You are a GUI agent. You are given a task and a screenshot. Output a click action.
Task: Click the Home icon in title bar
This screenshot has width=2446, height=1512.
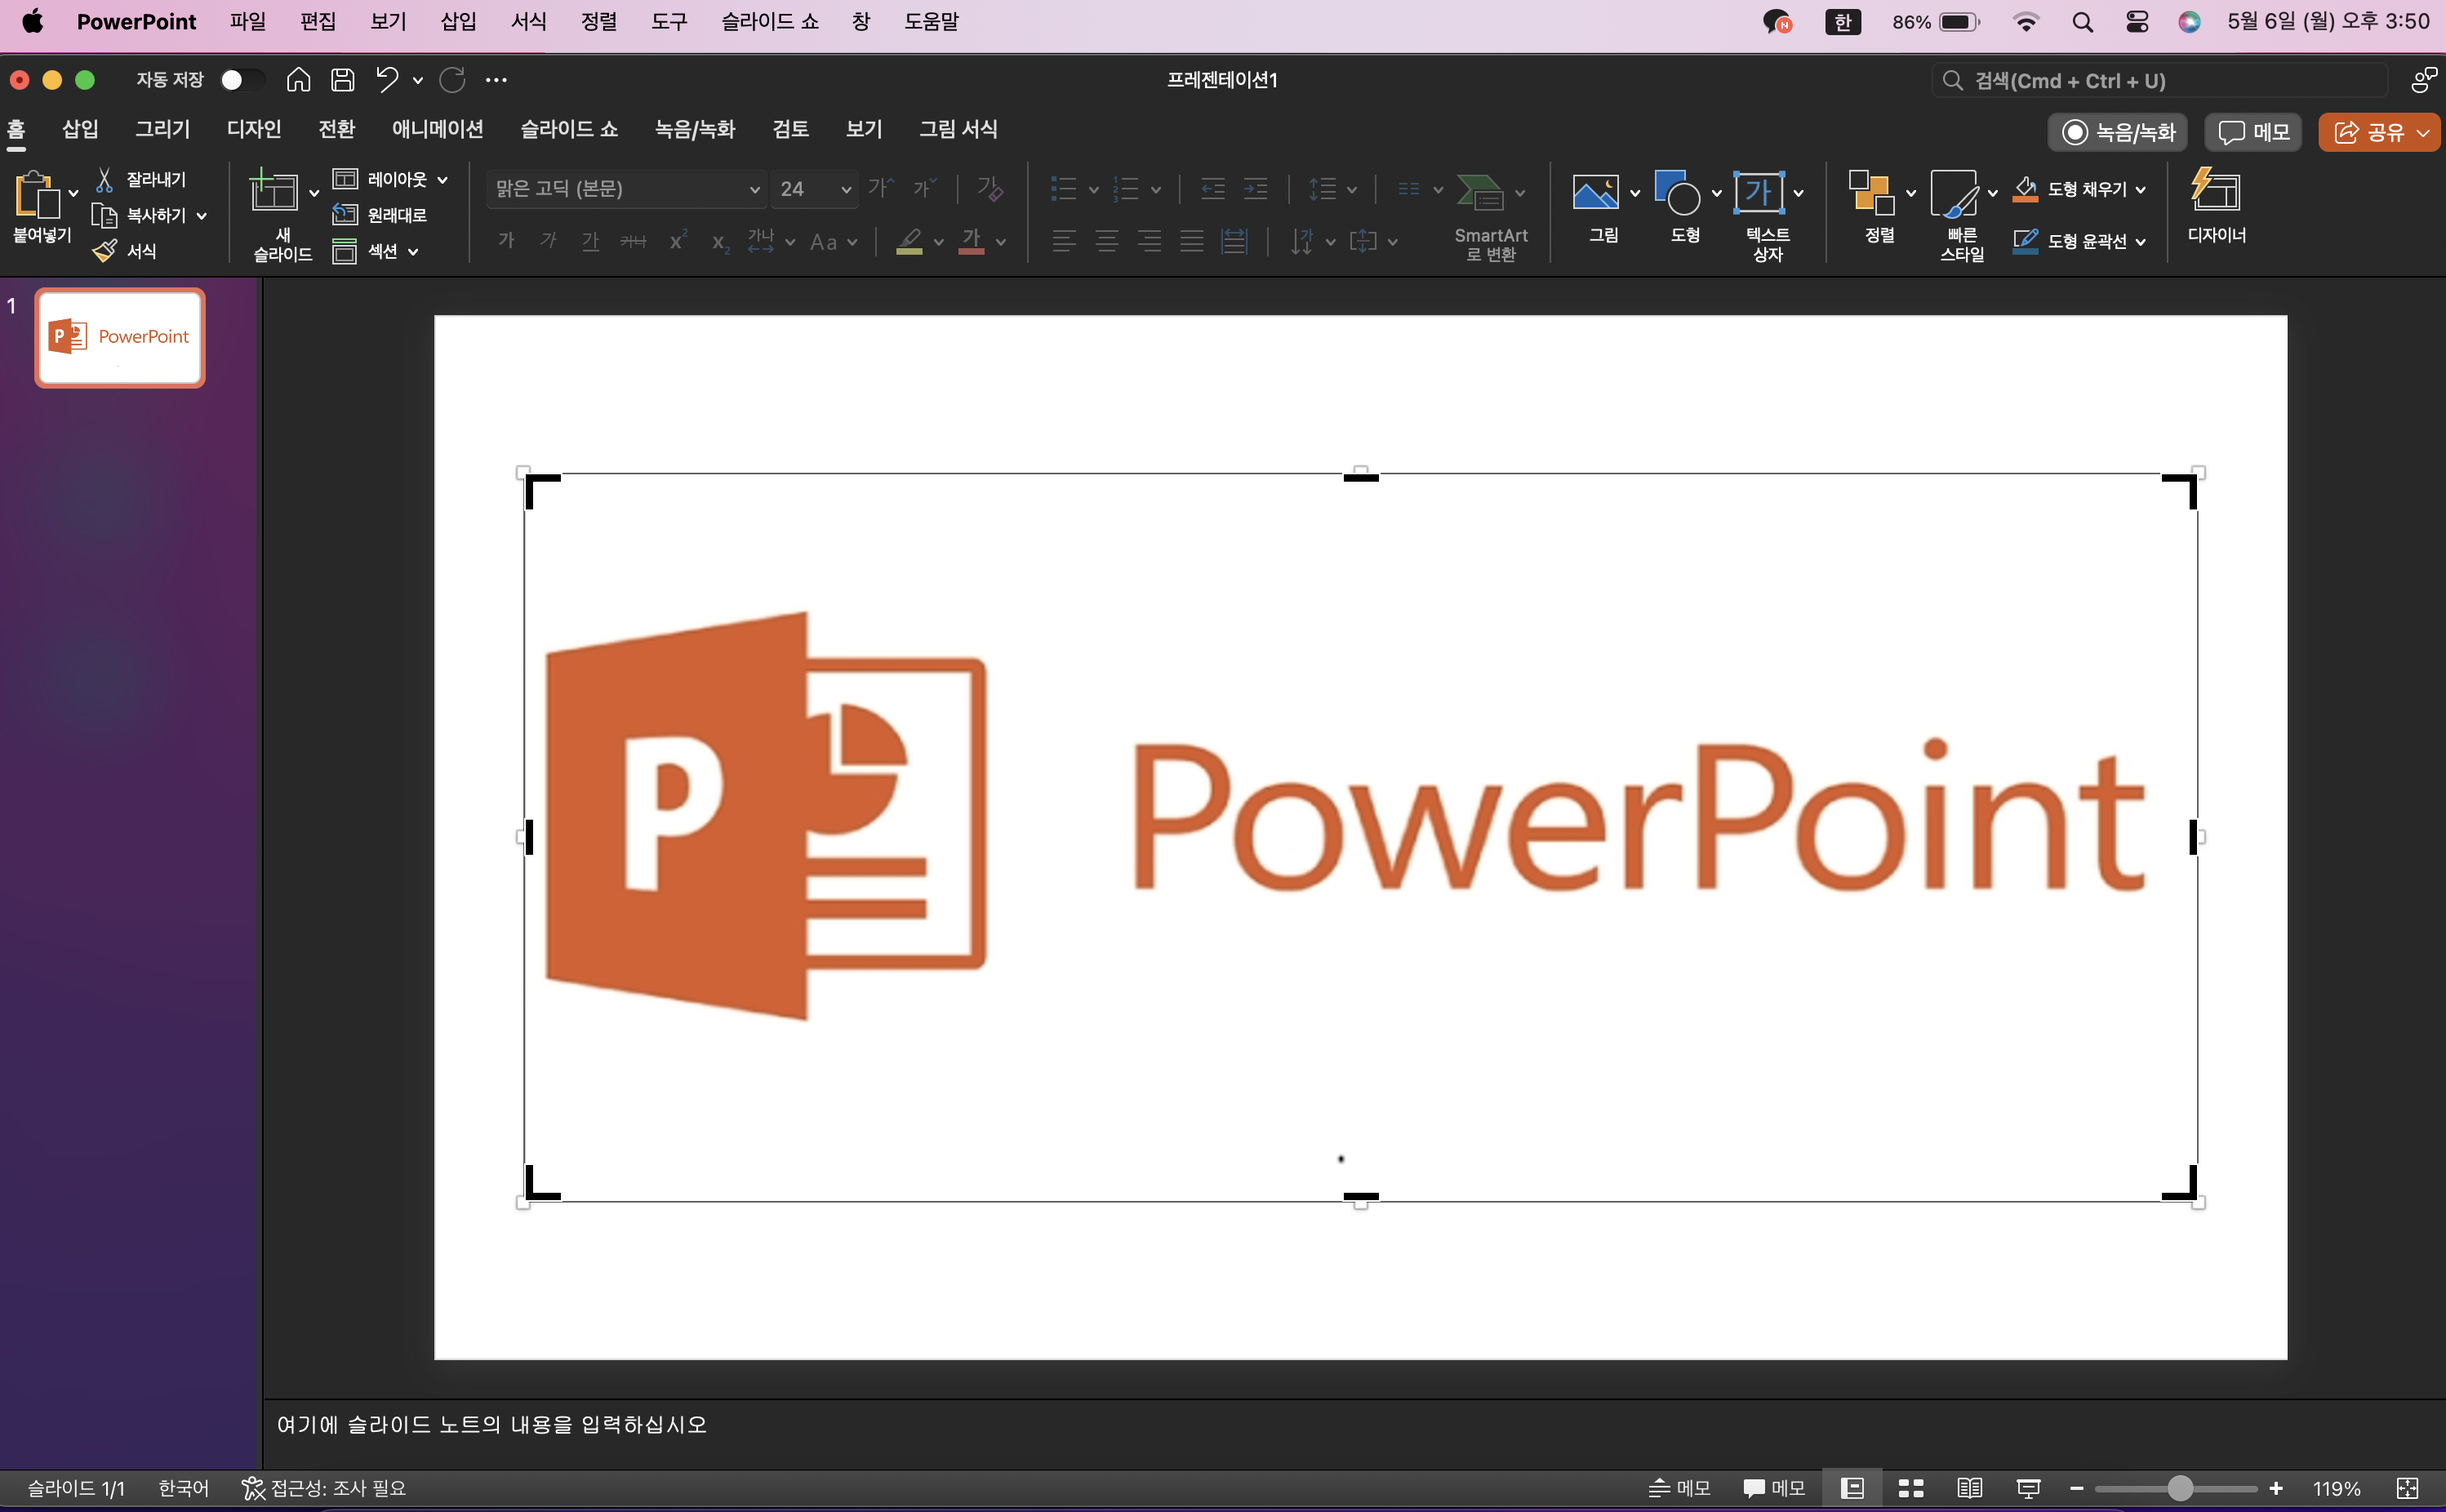click(x=298, y=80)
